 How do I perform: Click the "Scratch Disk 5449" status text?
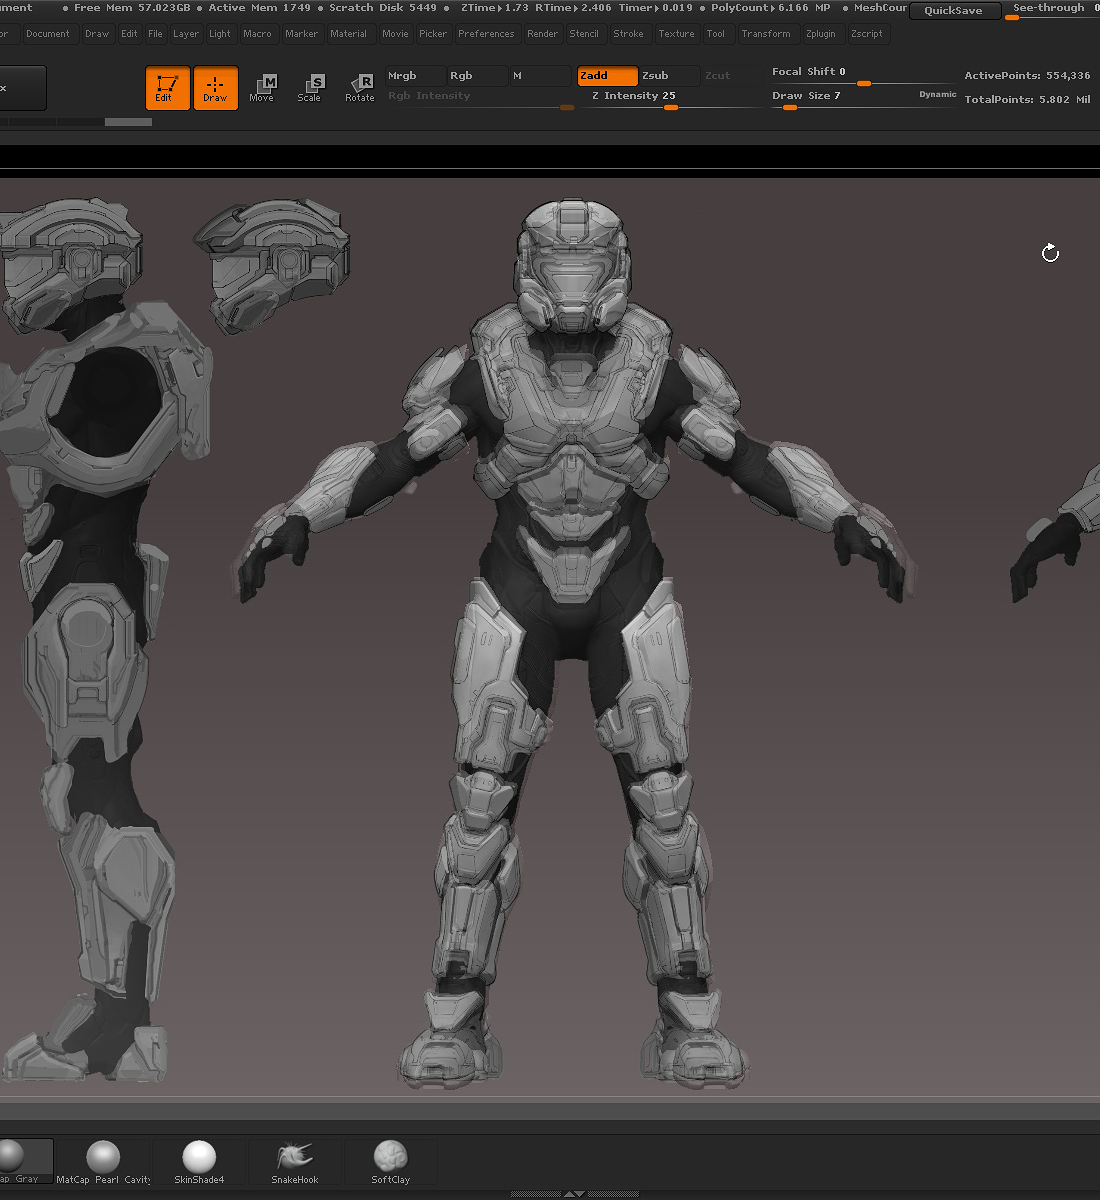[x=383, y=8]
